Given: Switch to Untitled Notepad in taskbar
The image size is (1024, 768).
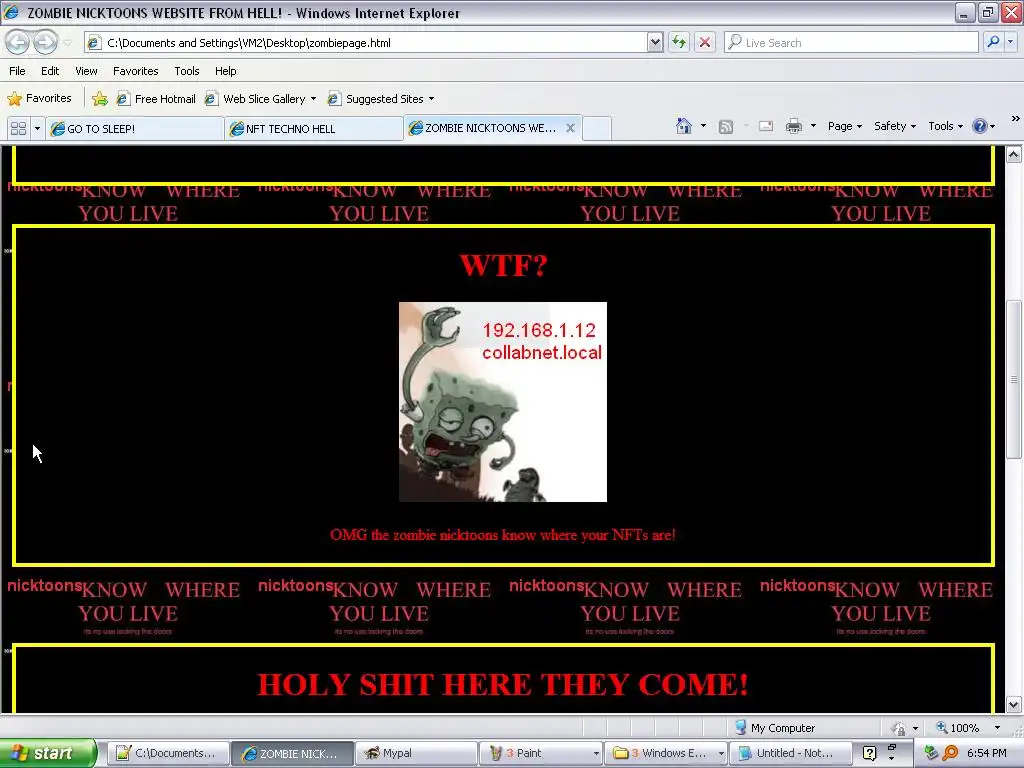Looking at the screenshot, I should (x=790, y=753).
